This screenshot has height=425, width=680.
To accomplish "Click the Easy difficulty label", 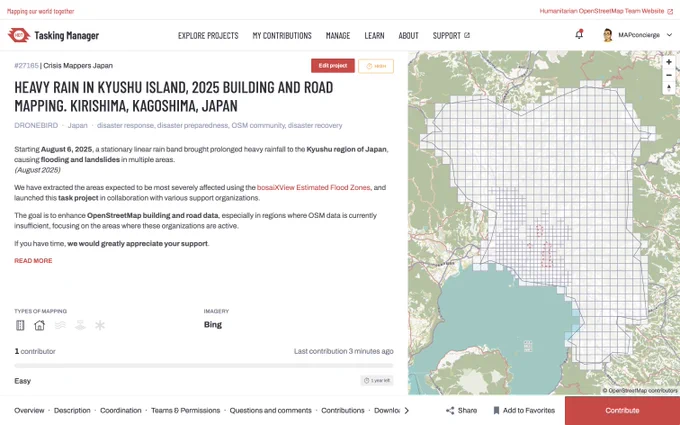I will click(x=23, y=381).
